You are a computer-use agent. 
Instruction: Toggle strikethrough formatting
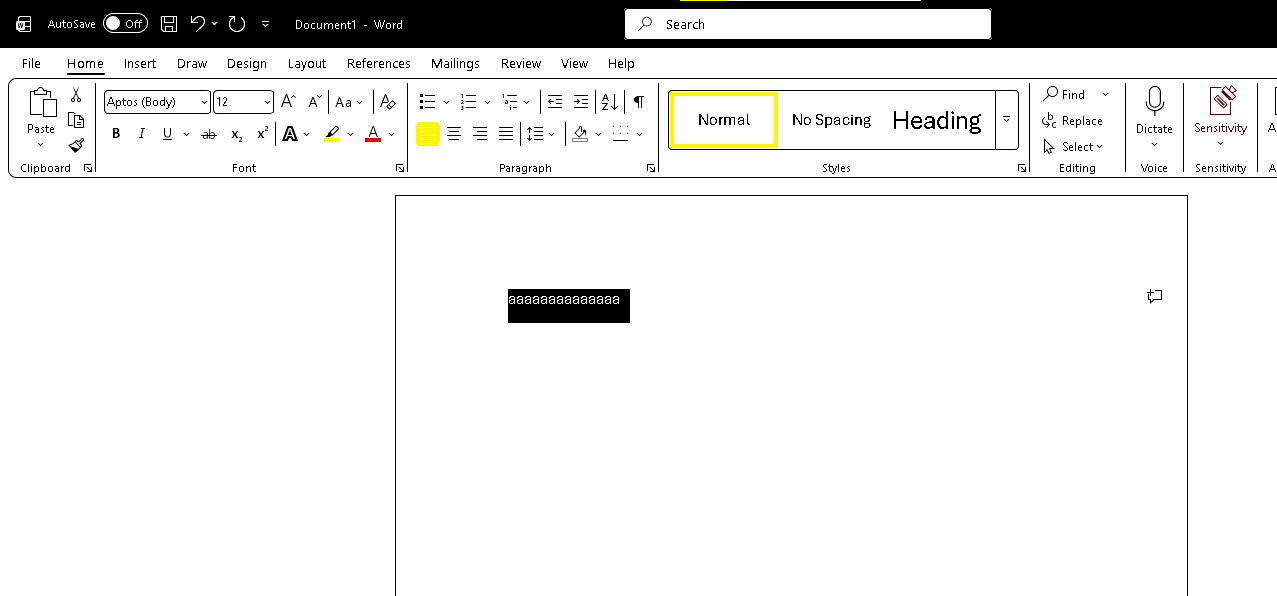[209, 134]
